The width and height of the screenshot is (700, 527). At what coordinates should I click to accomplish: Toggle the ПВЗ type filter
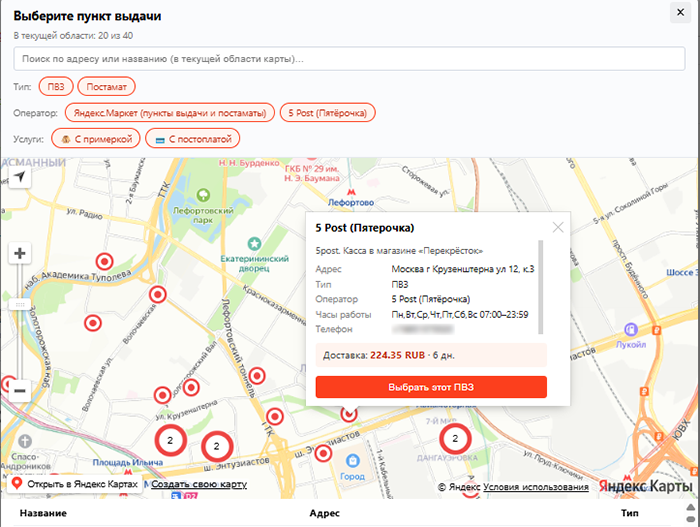[56, 87]
